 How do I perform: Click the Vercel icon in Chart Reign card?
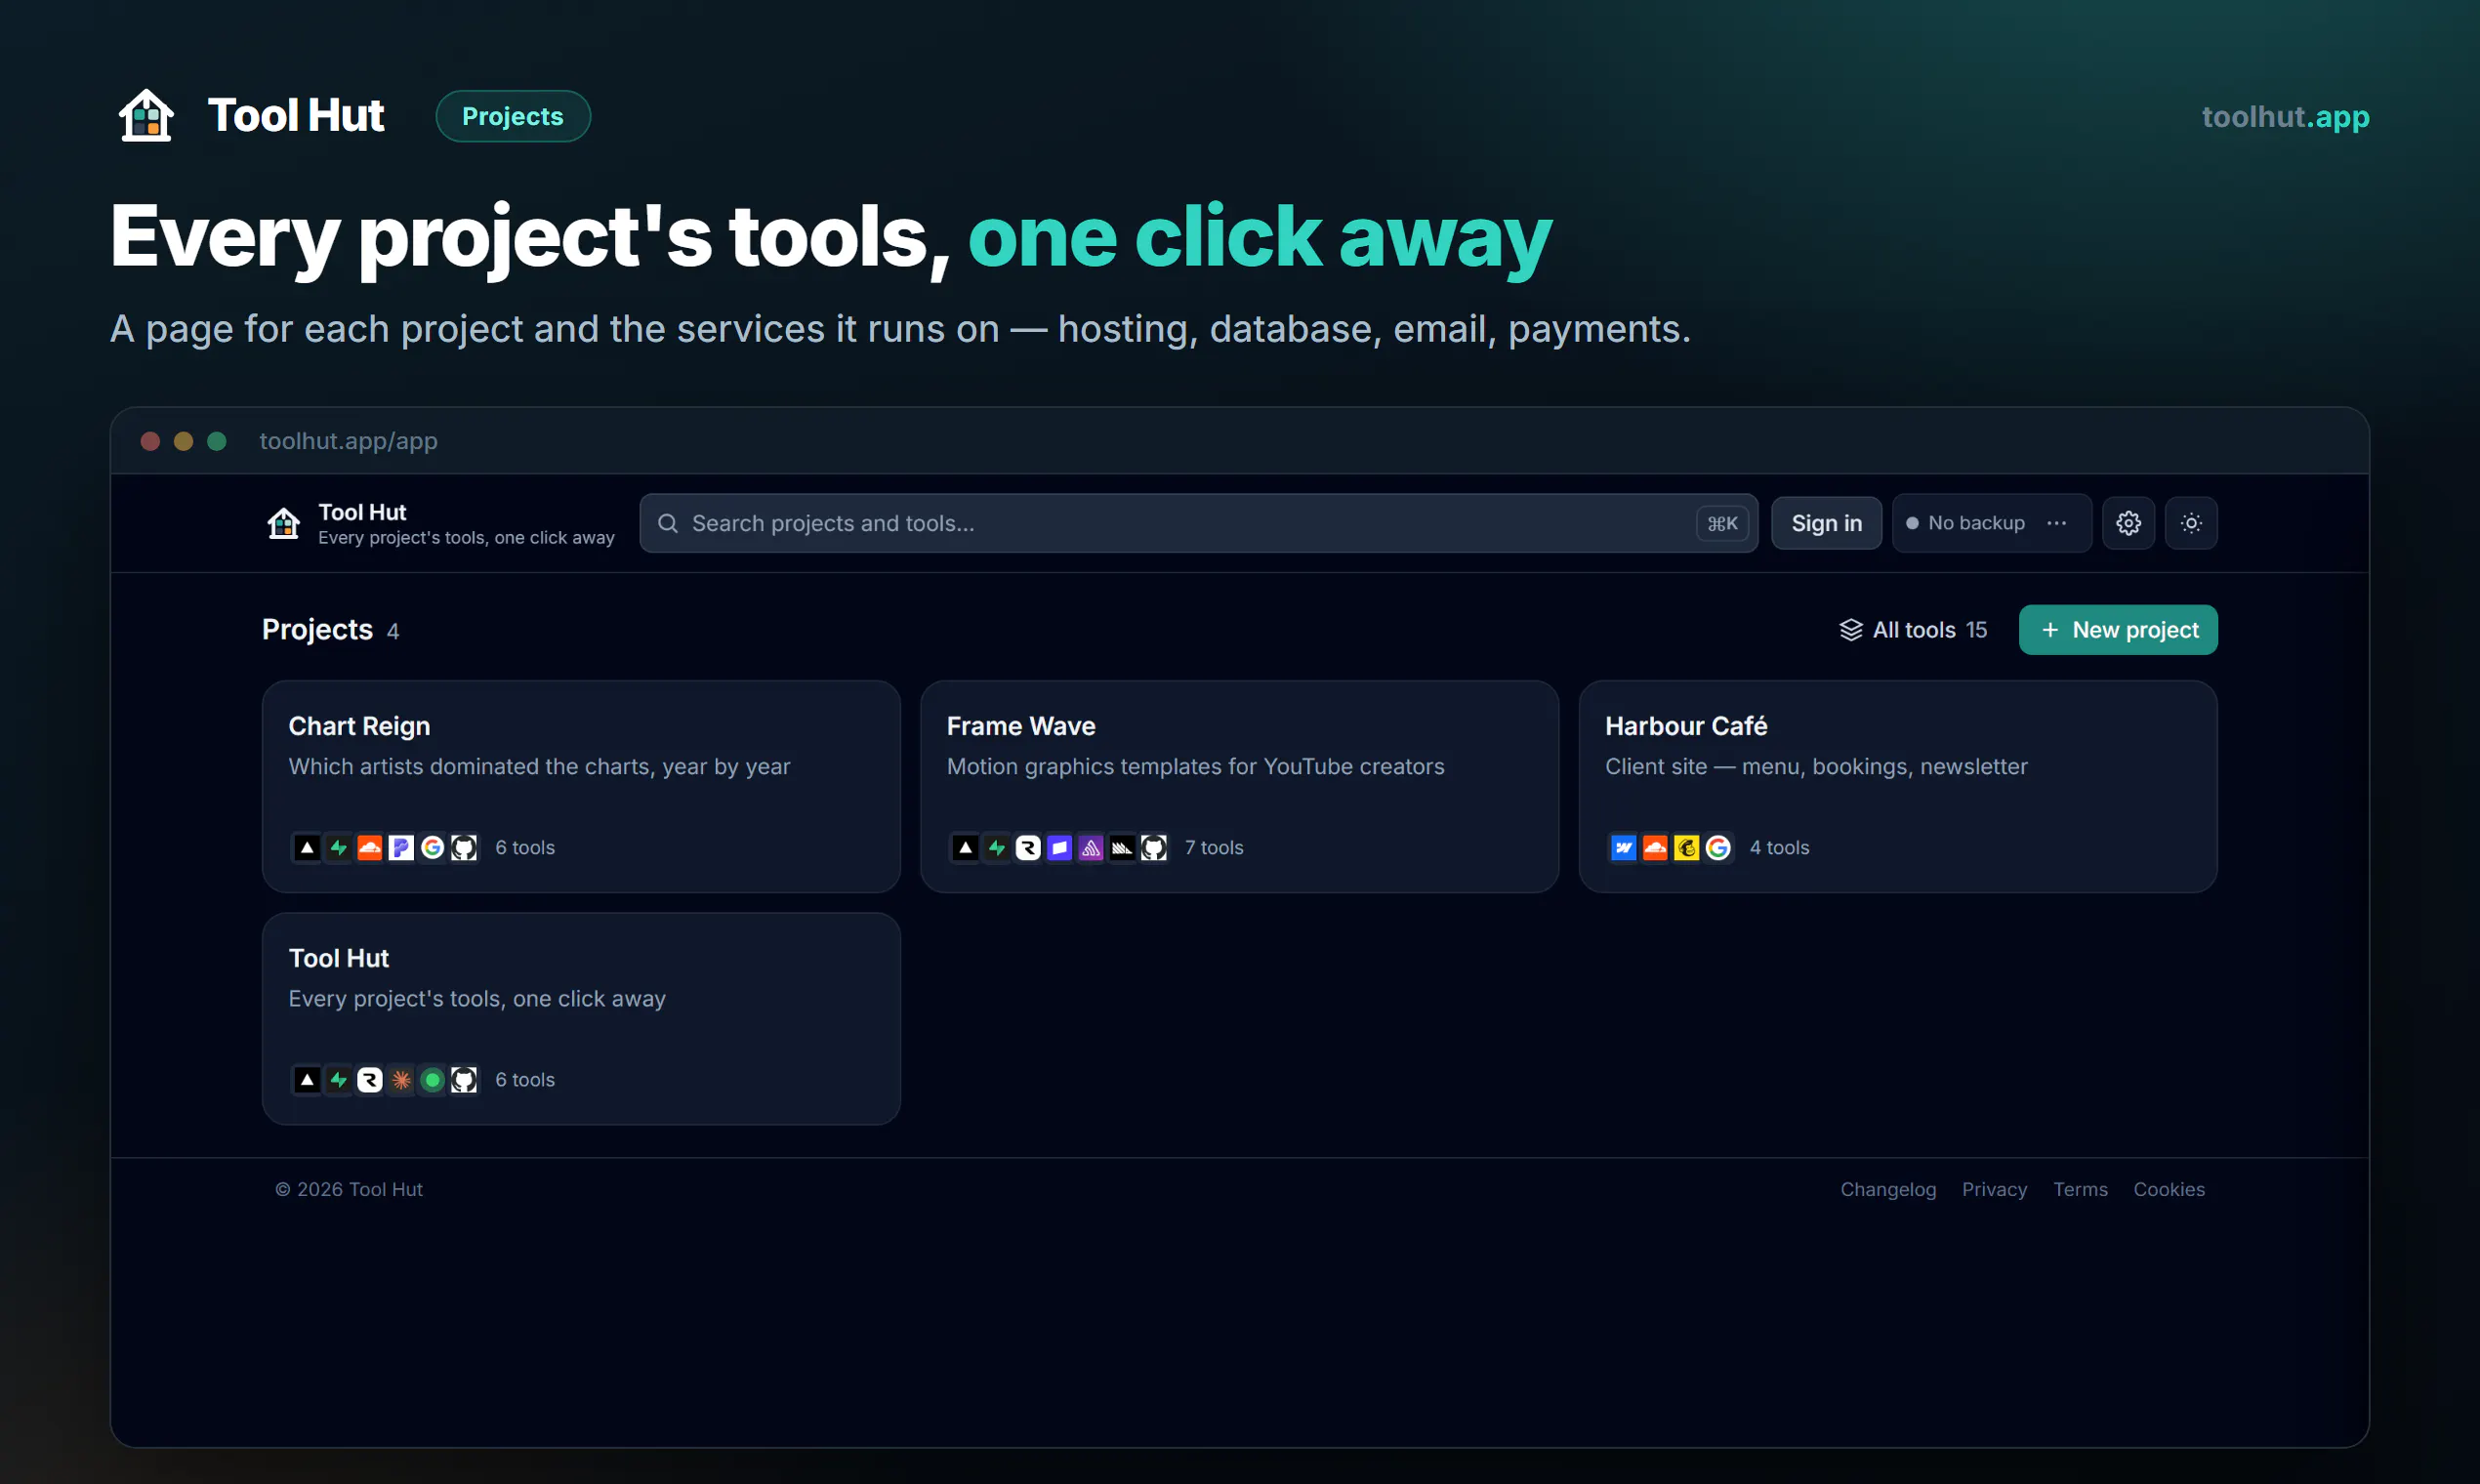[x=307, y=848]
